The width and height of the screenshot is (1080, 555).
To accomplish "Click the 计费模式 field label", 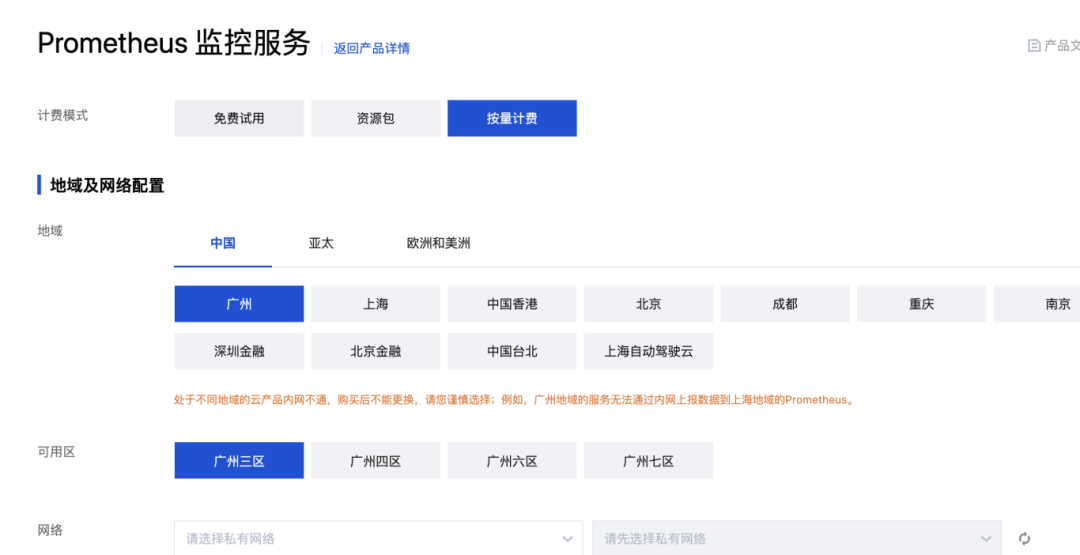I will click(63, 115).
